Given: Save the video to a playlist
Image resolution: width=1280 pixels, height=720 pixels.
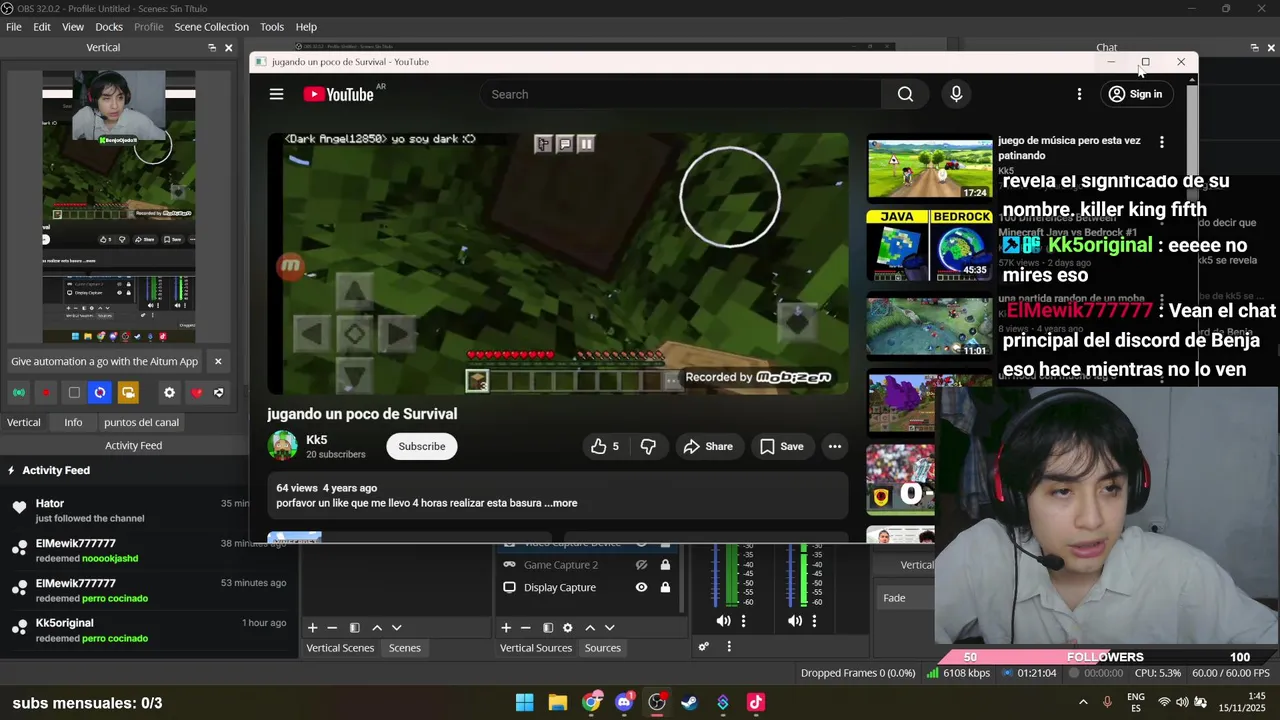Looking at the screenshot, I should point(781,447).
